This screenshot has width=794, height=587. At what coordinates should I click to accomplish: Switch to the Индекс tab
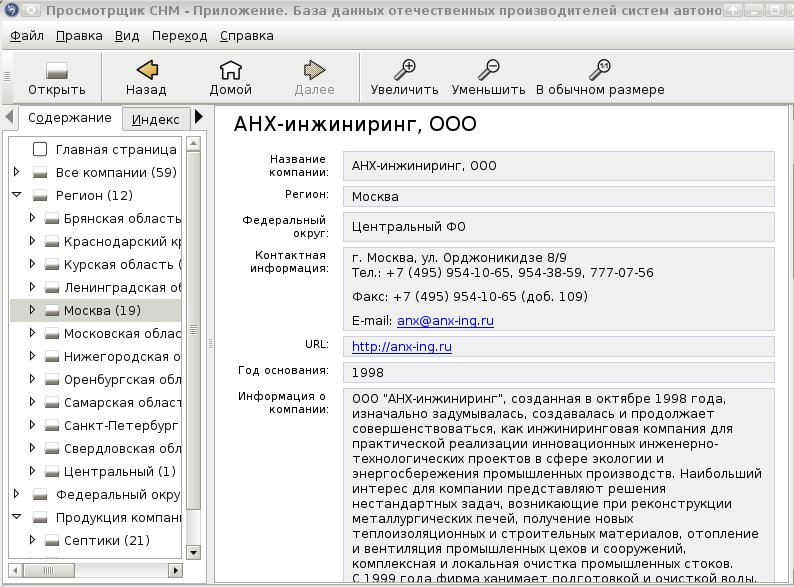155,120
